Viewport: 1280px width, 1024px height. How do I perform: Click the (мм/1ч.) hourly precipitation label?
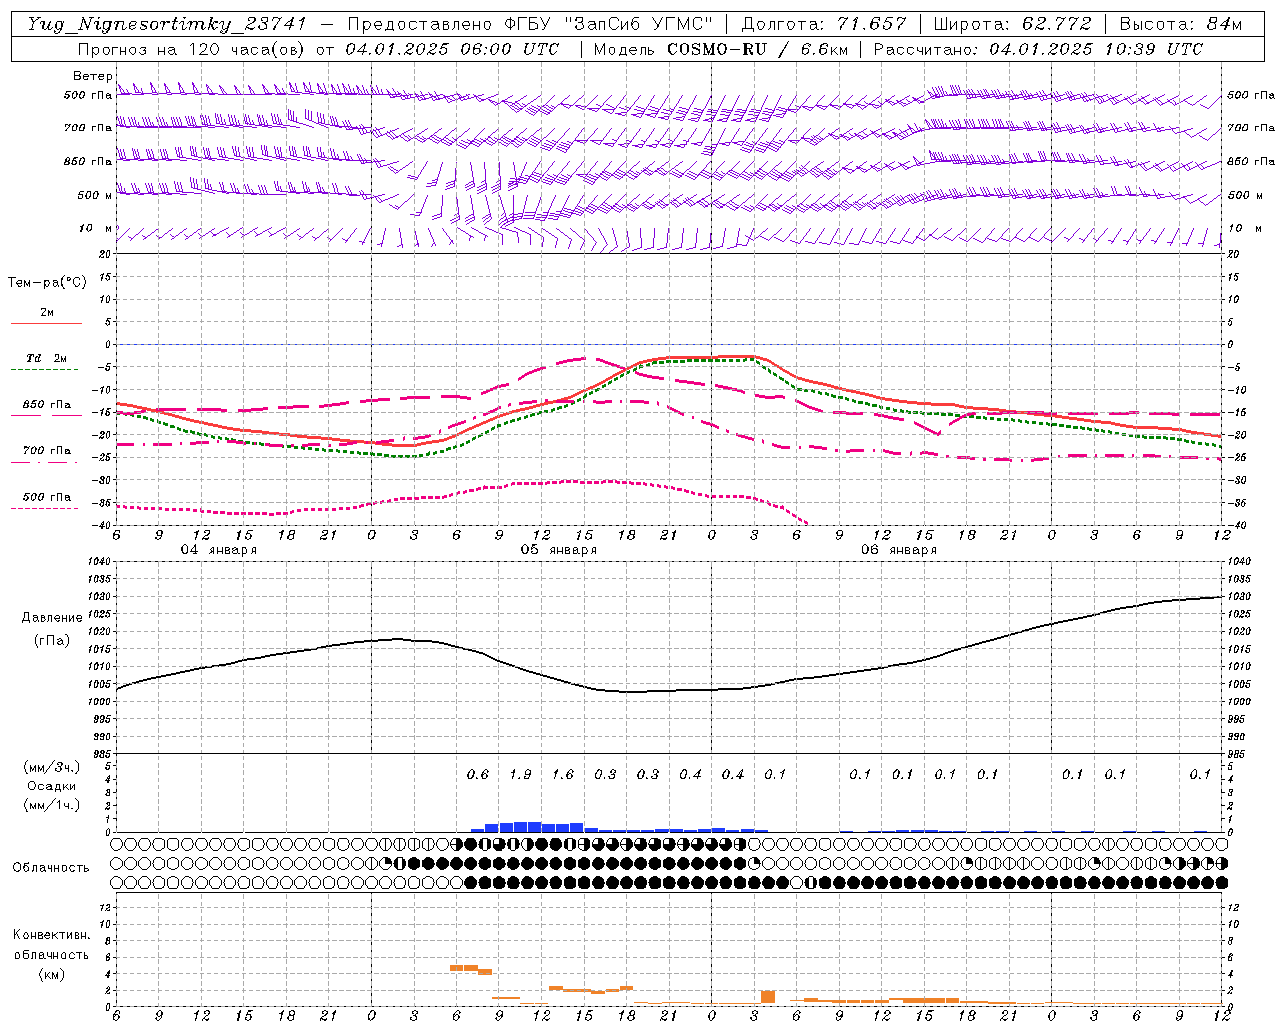52,805
